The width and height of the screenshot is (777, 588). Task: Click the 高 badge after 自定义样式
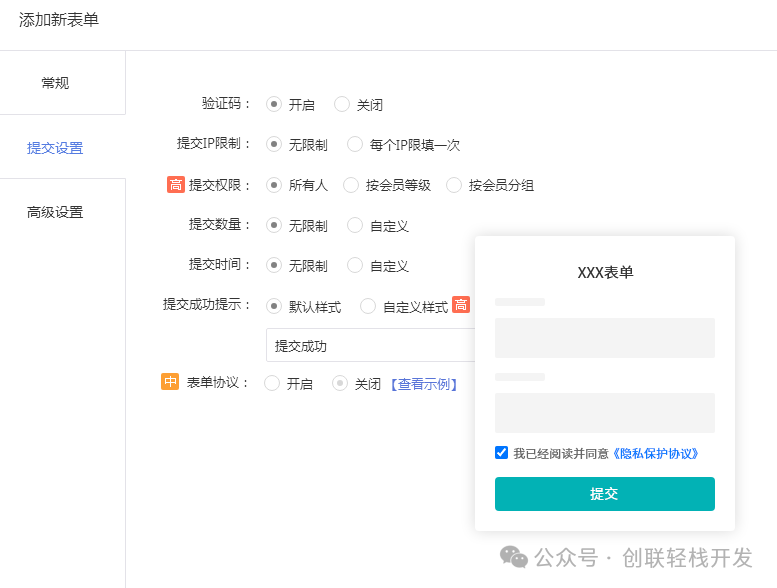(461, 305)
